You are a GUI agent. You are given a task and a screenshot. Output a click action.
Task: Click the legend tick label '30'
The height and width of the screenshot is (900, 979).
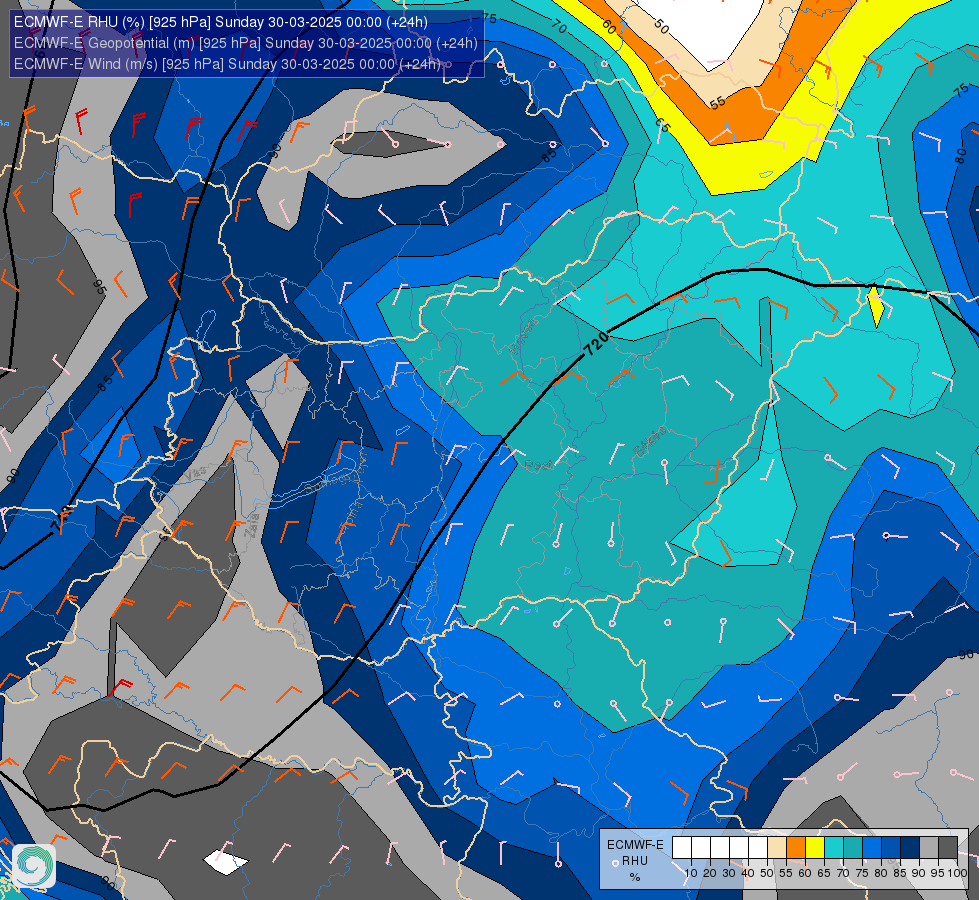[729, 873]
